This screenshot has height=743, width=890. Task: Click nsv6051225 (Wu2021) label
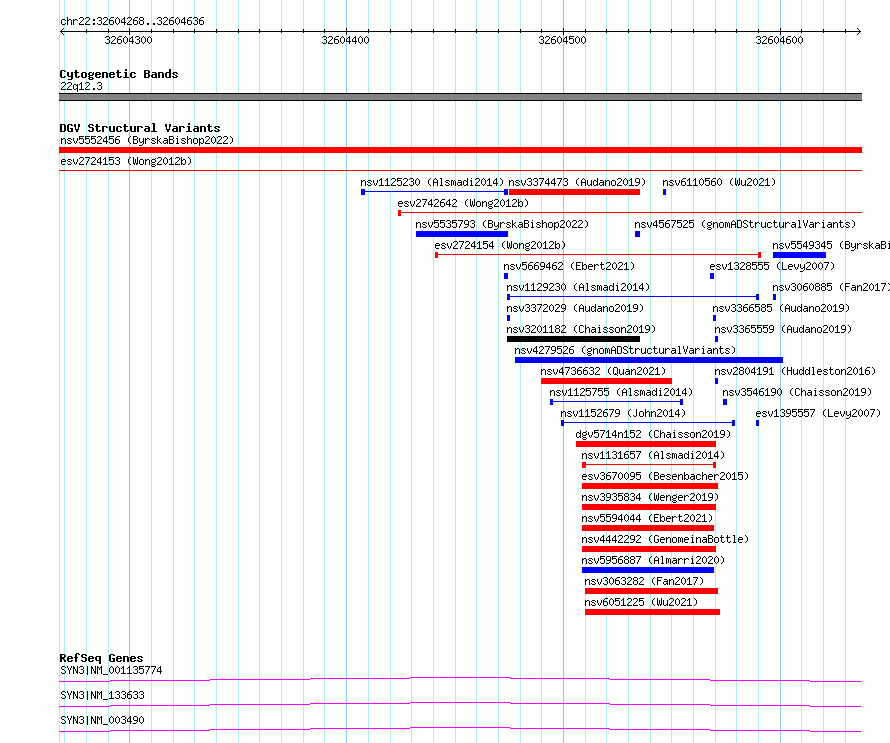coord(641,602)
